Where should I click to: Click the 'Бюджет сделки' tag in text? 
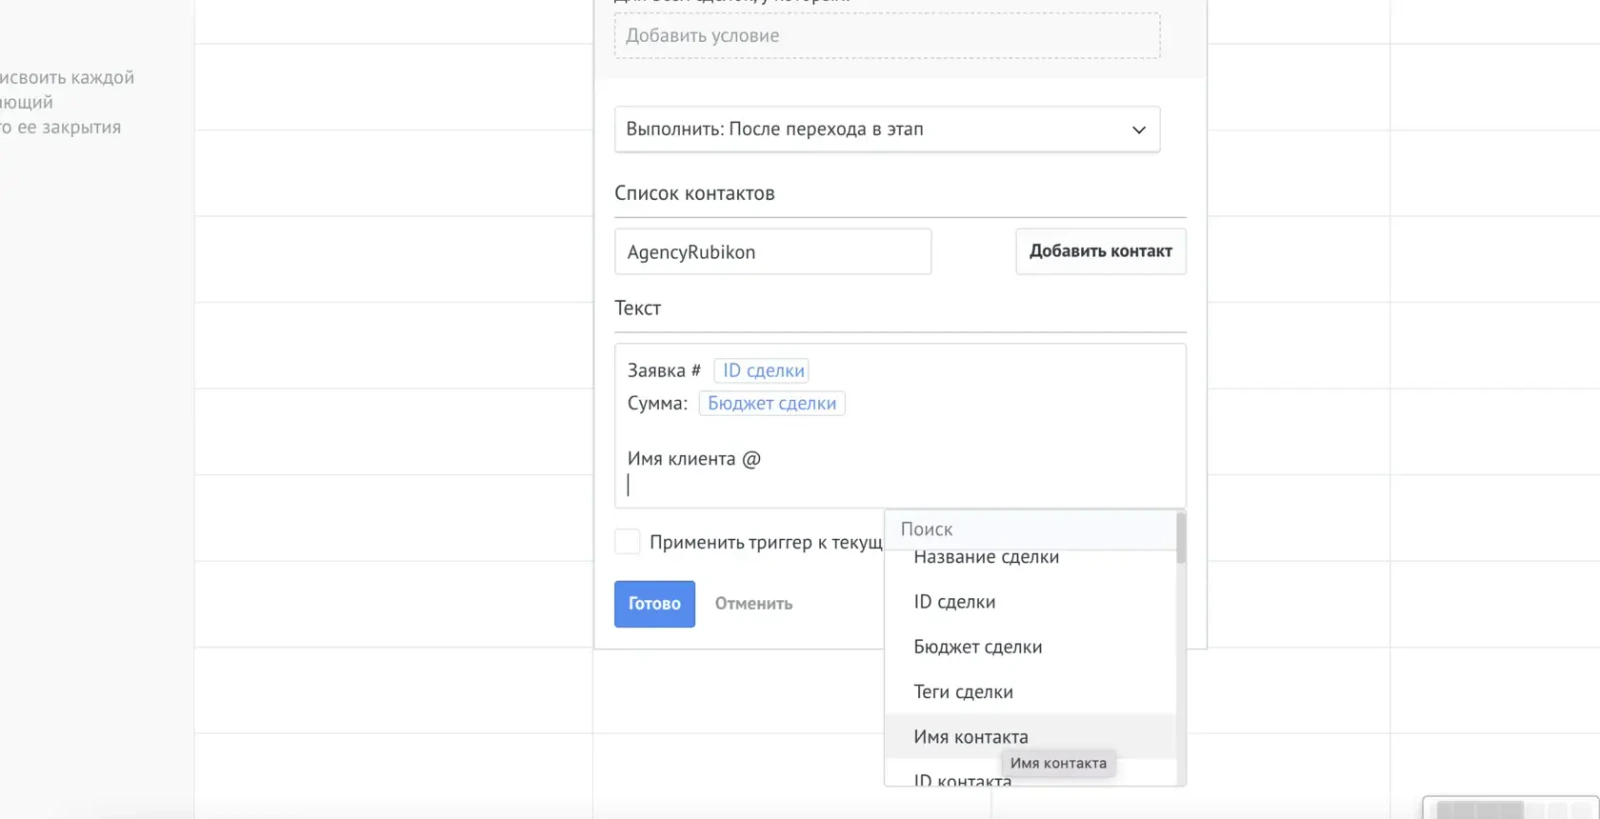tap(772, 403)
